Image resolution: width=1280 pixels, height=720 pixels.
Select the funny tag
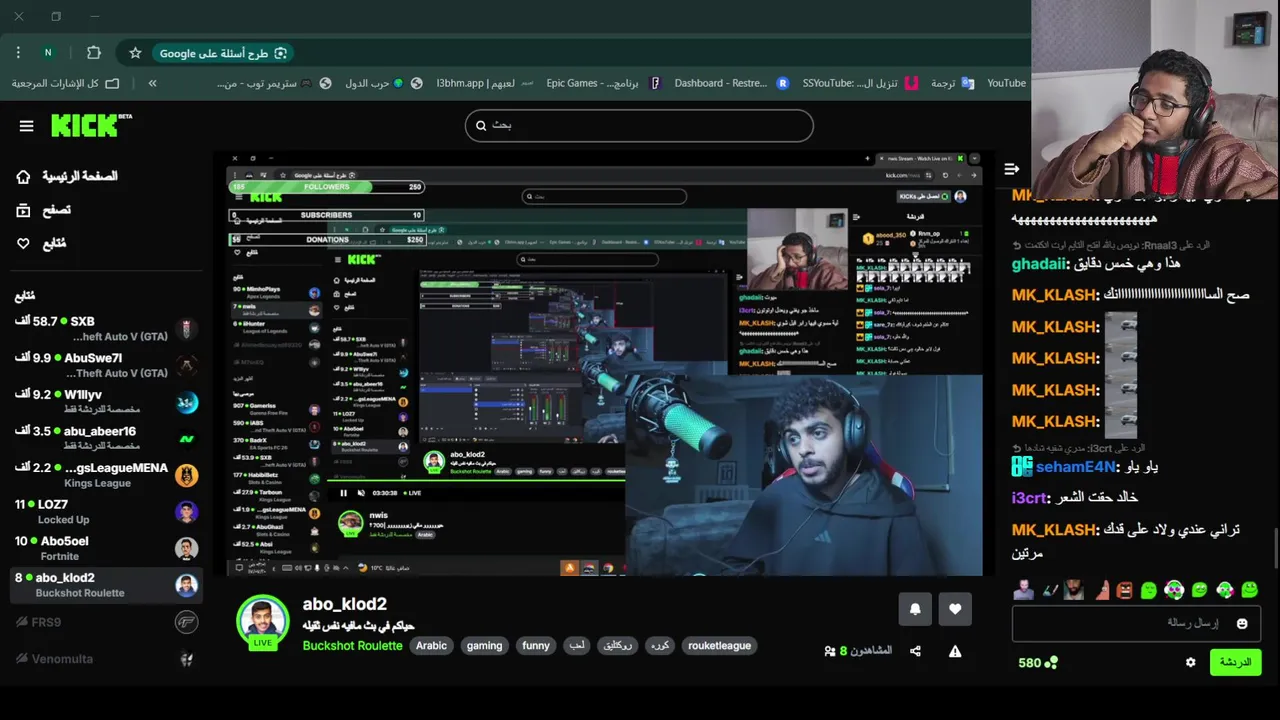click(x=536, y=646)
